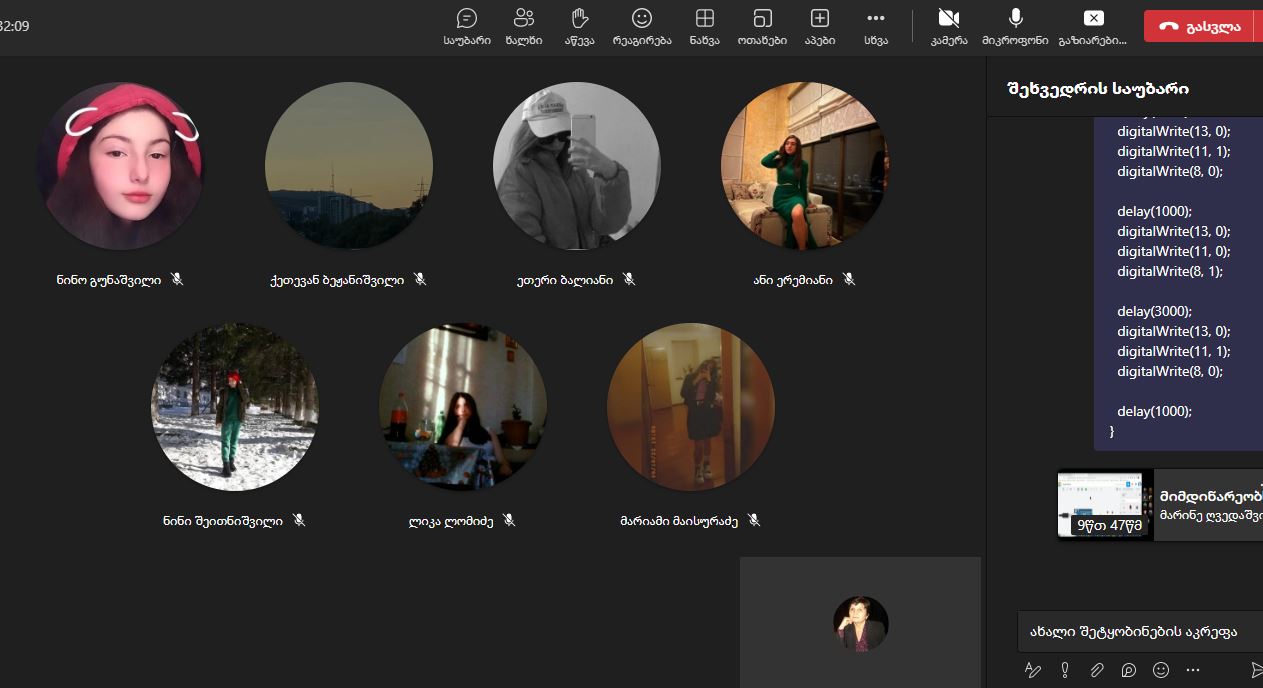Image resolution: width=1263 pixels, height=688 pixels.
Task: Switch to the Chat (საუბარი) panel
Action: [467, 26]
